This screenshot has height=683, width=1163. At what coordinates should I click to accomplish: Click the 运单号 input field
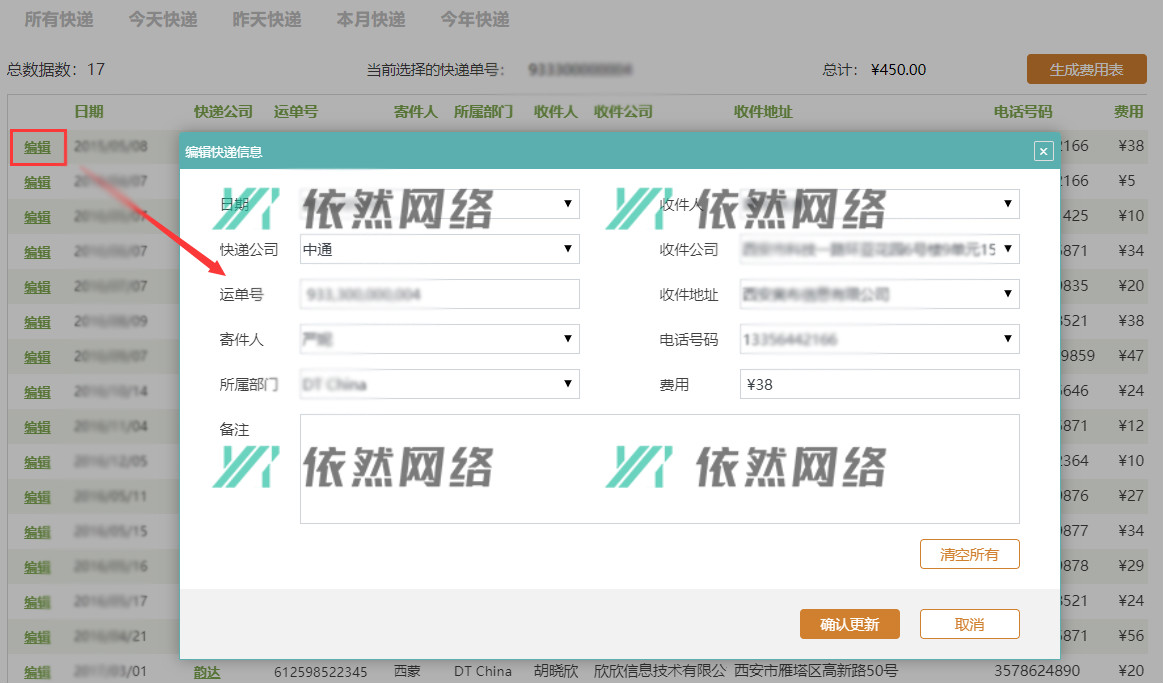[x=439, y=294]
